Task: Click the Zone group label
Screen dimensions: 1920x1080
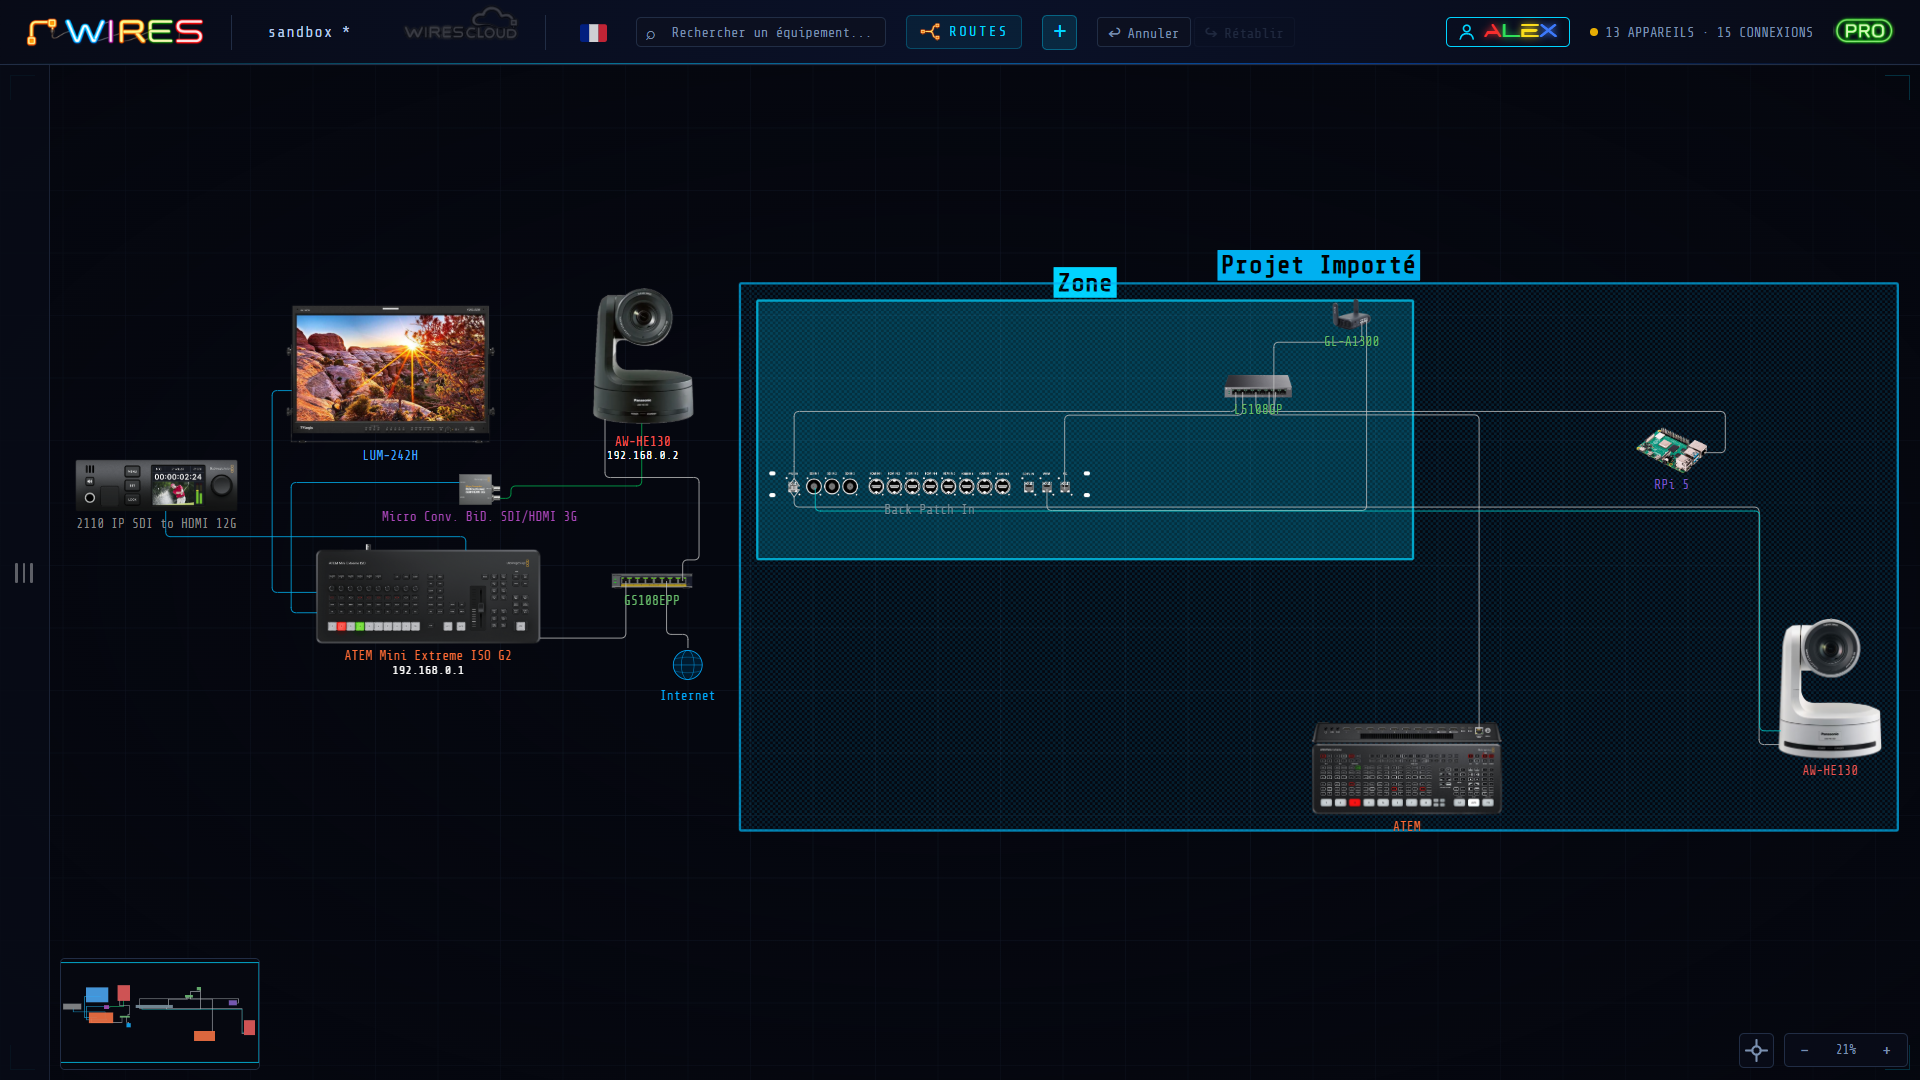Action: [1085, 283]
